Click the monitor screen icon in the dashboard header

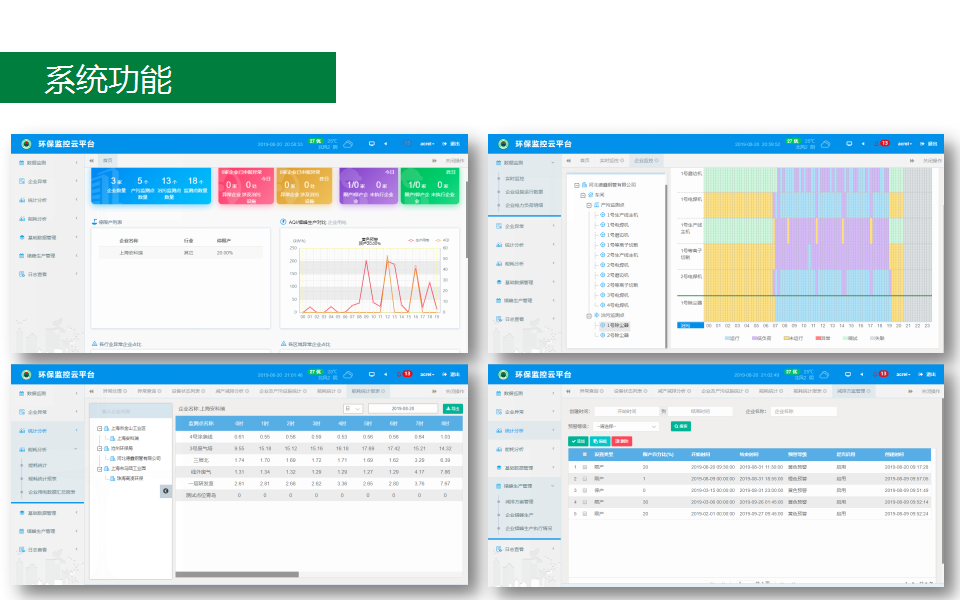tap(372, 144)
